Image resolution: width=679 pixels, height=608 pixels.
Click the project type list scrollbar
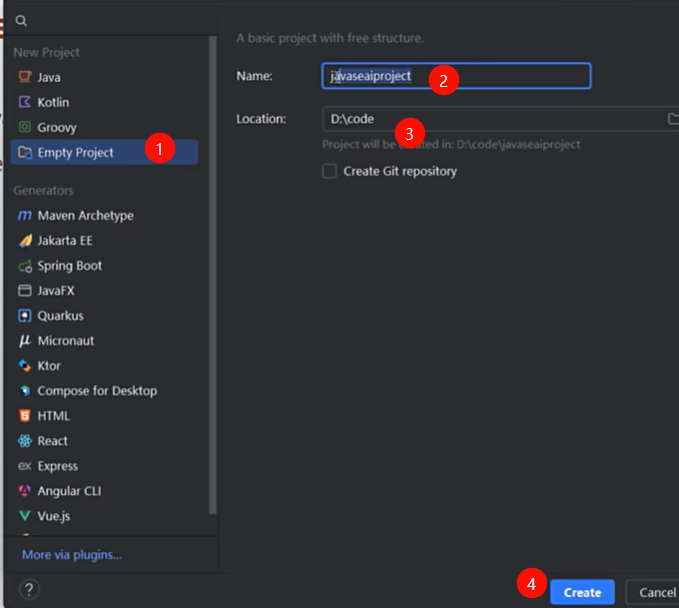click(213, 275)
